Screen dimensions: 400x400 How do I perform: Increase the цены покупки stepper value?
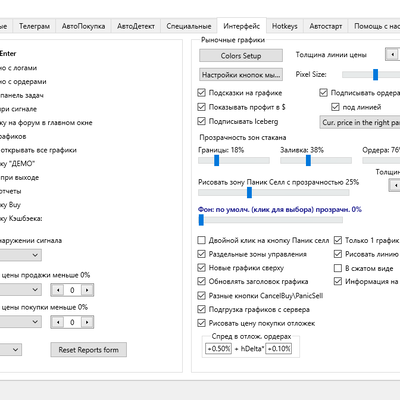[x=87, y=322]
